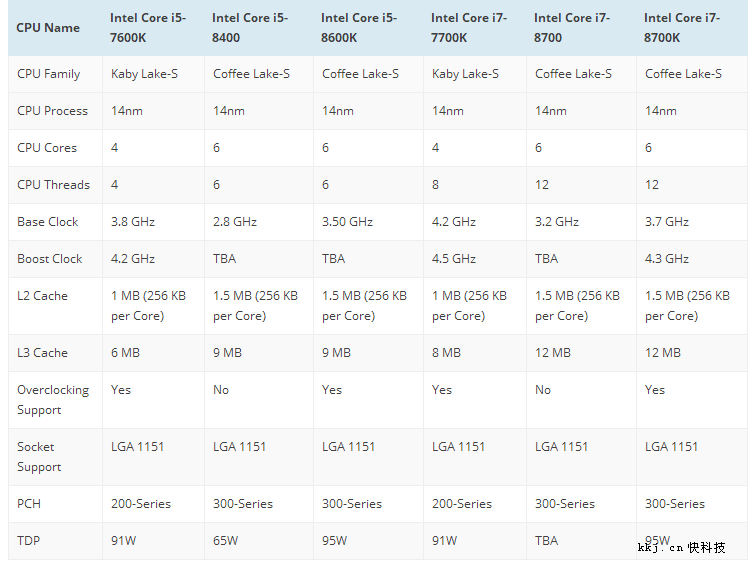Click the Intel Core i5-8400 column header
The width and height of the screenshot is (754, 564).
pos(250,28)
